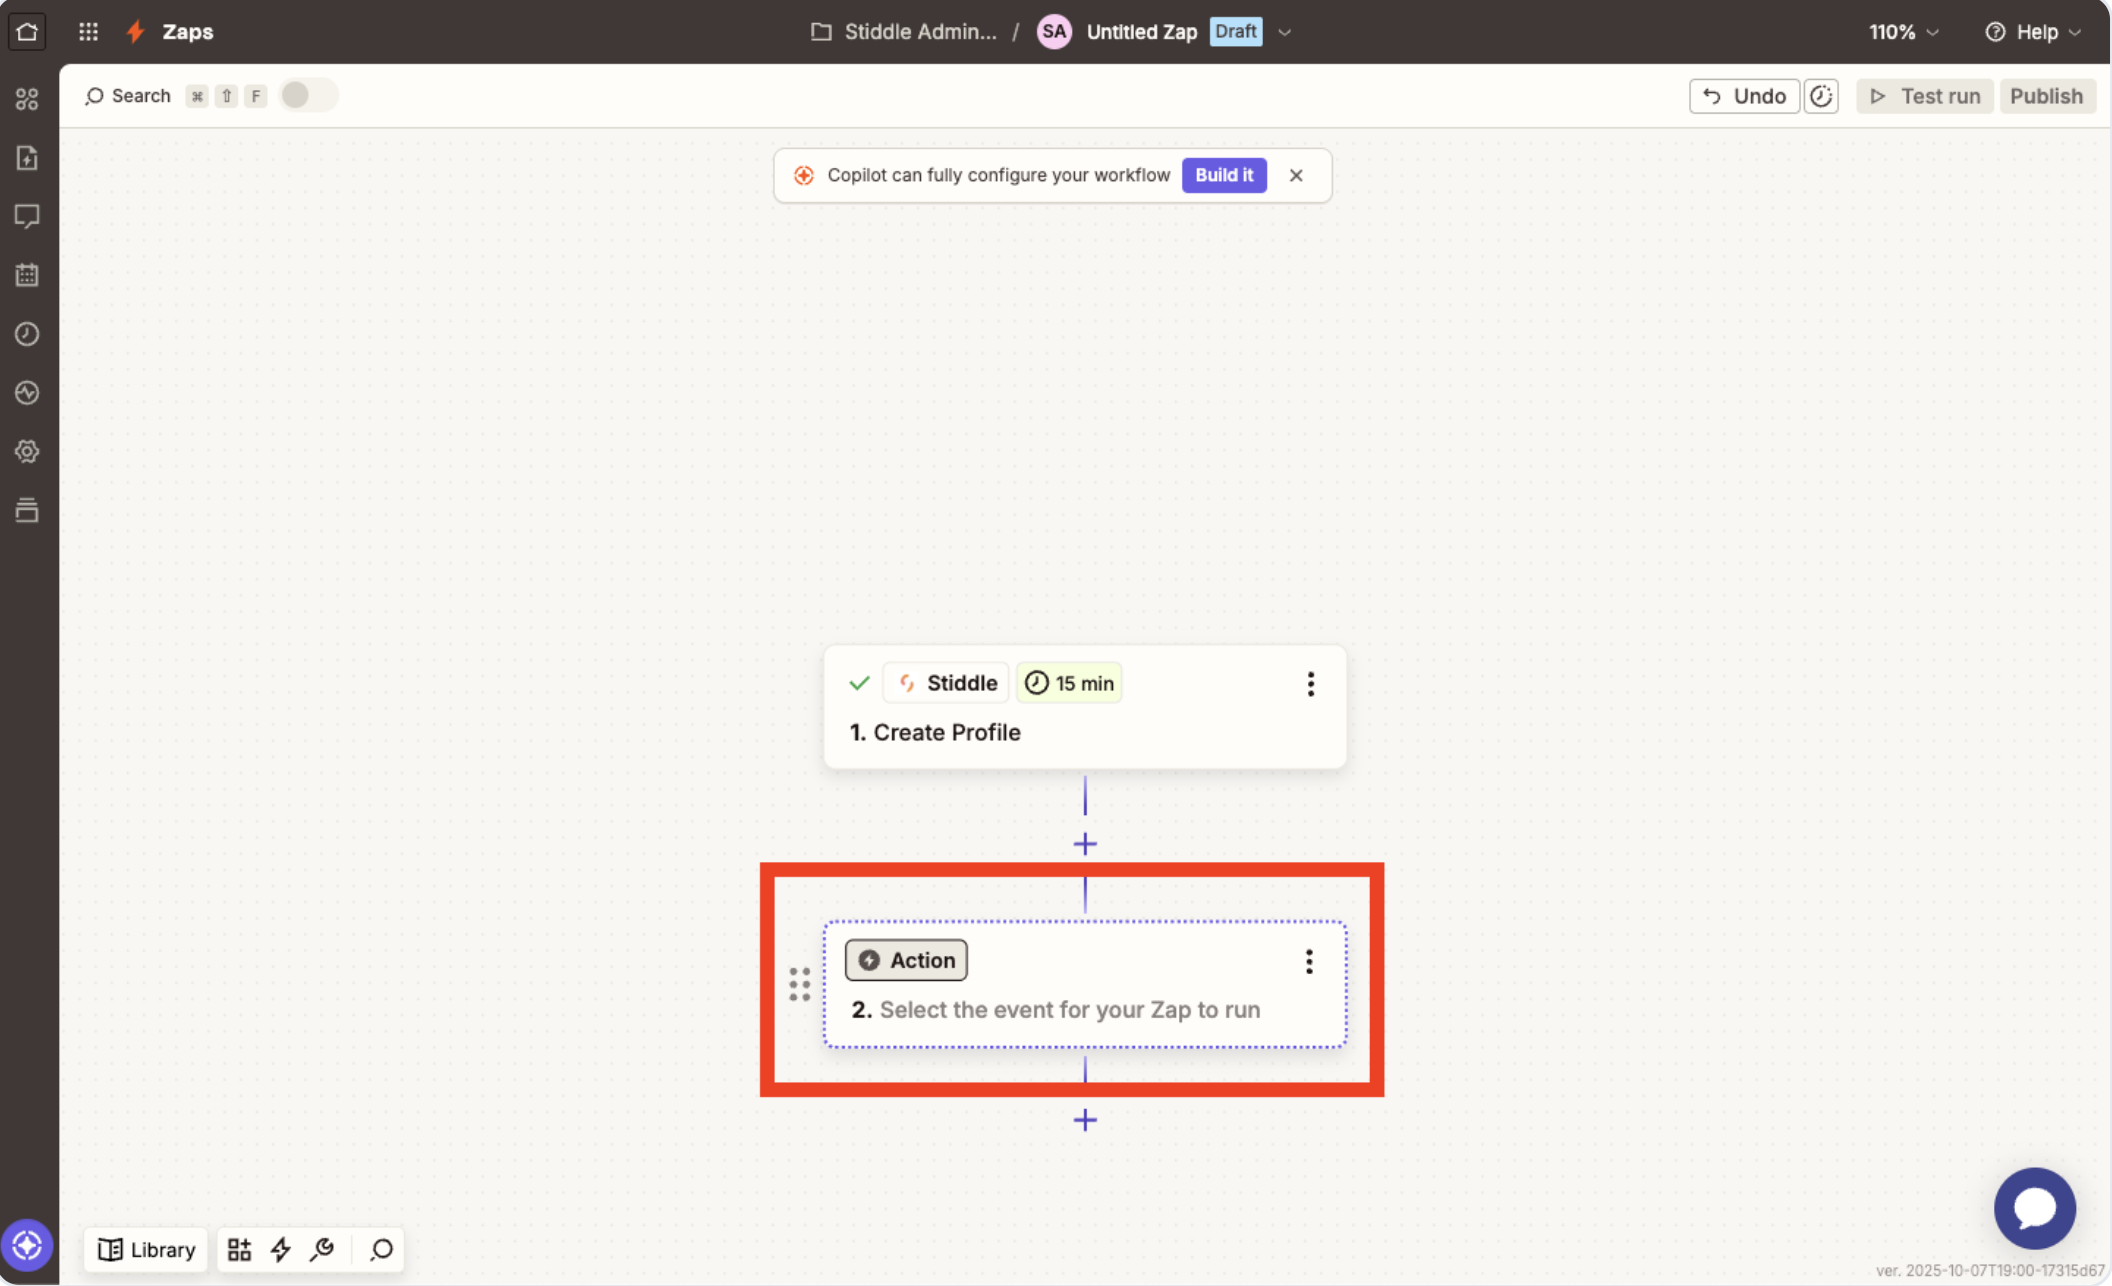Open the live chat bubble button
This screenshot has width=2112, height=1286.
pyautogui.click(x=2034, y=1207)
